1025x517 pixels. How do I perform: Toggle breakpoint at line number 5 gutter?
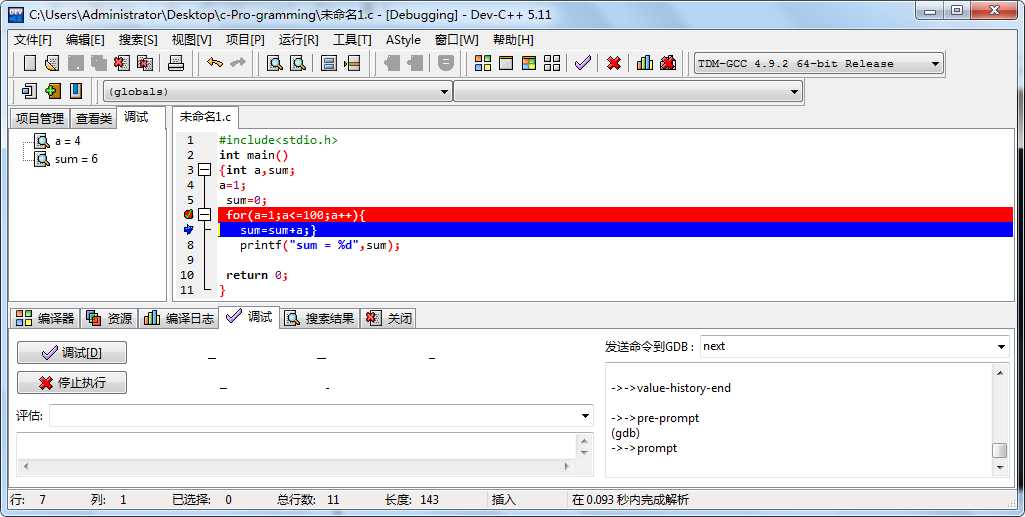(190, 200)
